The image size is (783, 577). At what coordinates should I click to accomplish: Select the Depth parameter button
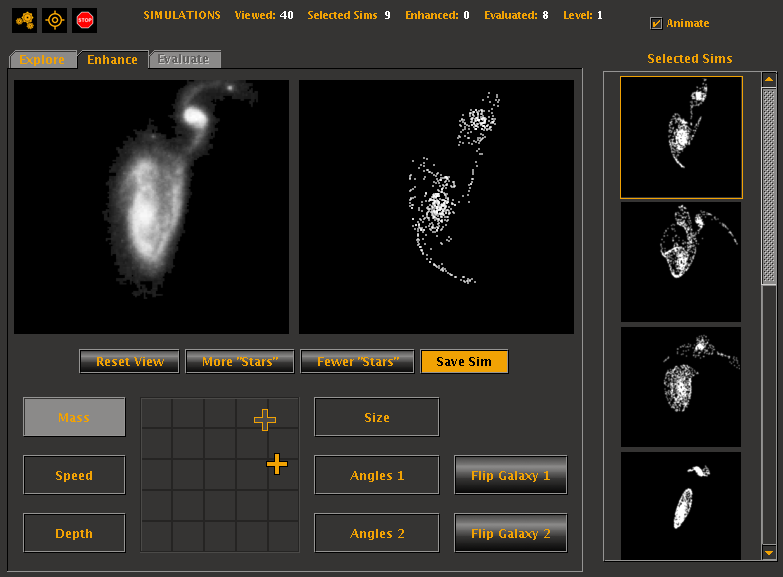(x=74, y=534)
